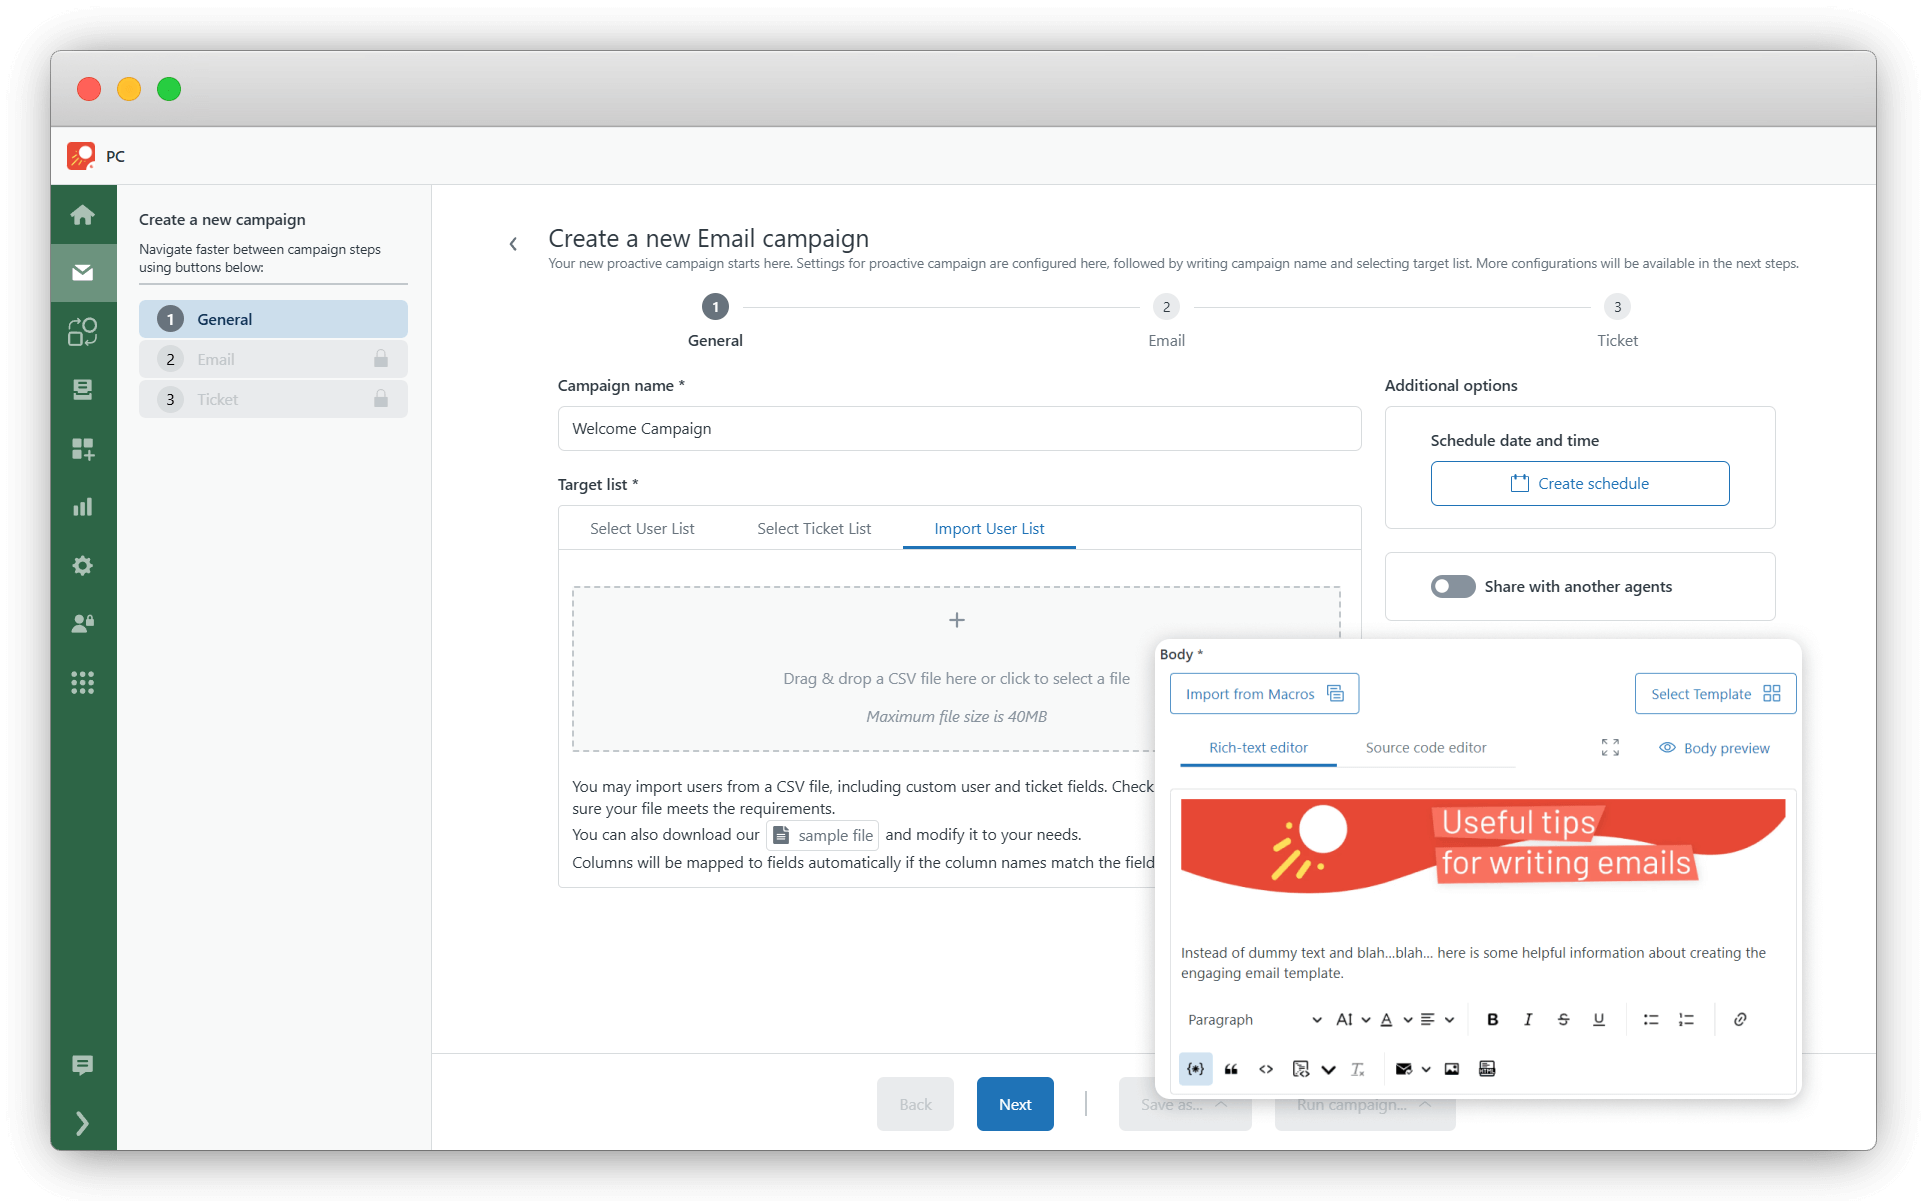The image size is (1927, 1201).
Task: Click Select Template button
Action: [1715, 694]
